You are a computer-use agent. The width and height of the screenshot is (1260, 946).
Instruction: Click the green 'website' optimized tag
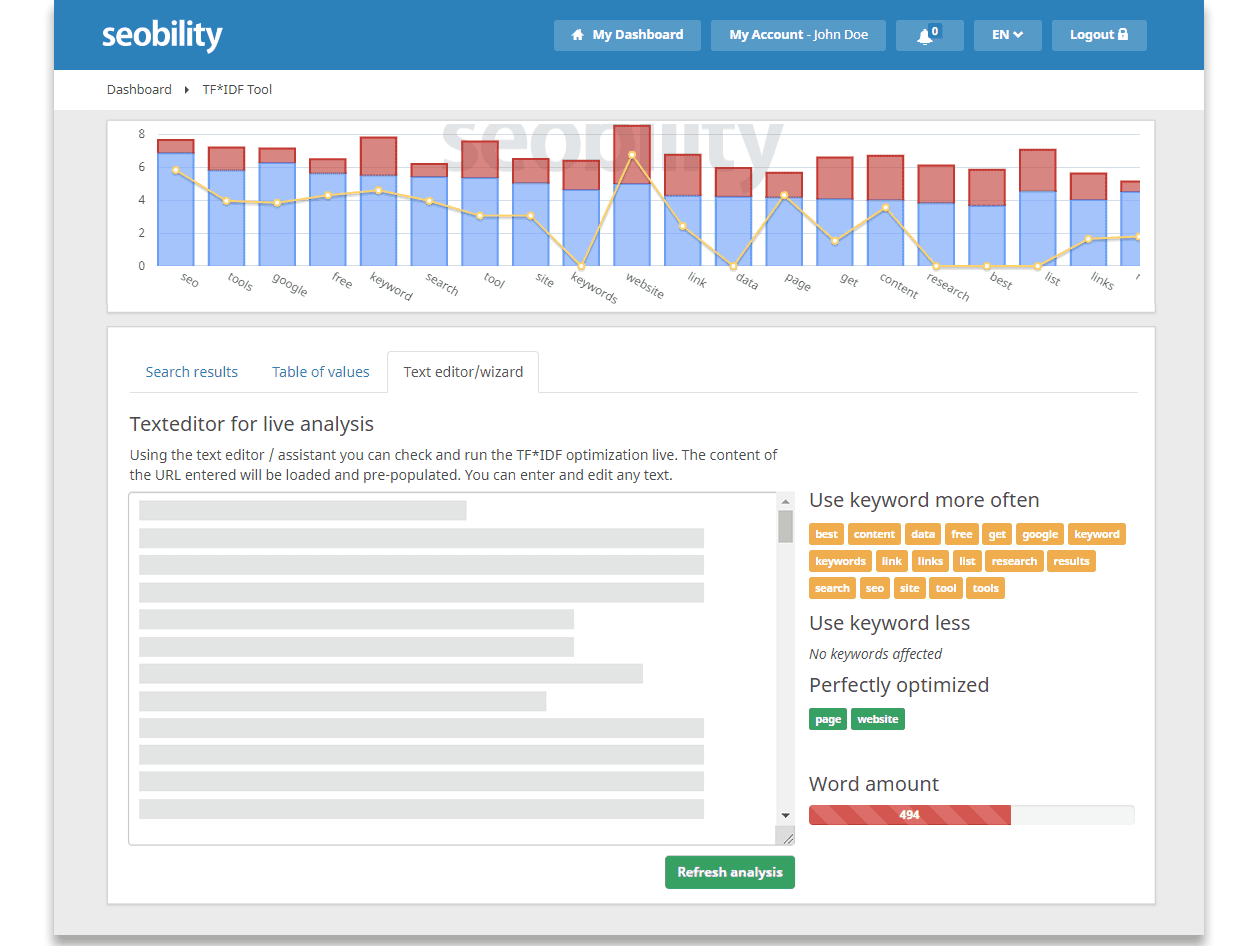[x=877, y=719]
